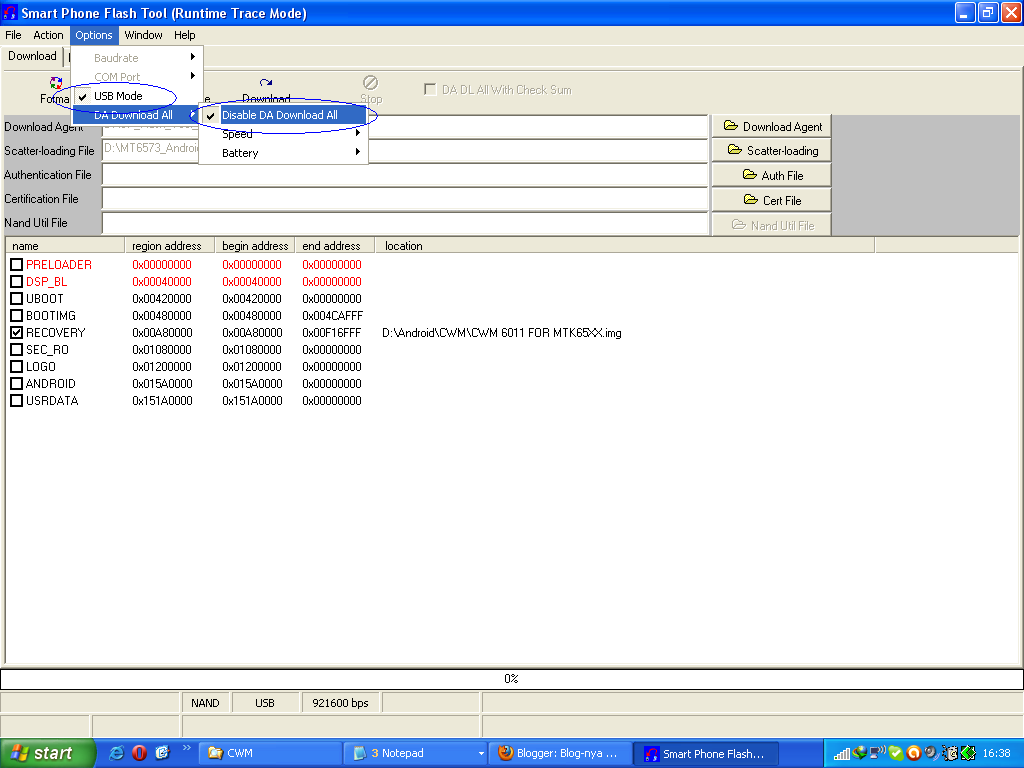Click the Nand Util File input field

click(405, 223)
